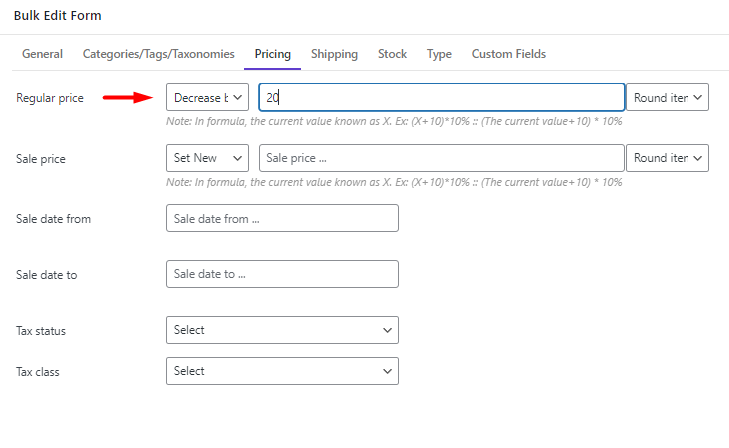This screenshot has width=729, height=448.
Task: Focus the Sale date from field
Action: [x=282, y=218]
